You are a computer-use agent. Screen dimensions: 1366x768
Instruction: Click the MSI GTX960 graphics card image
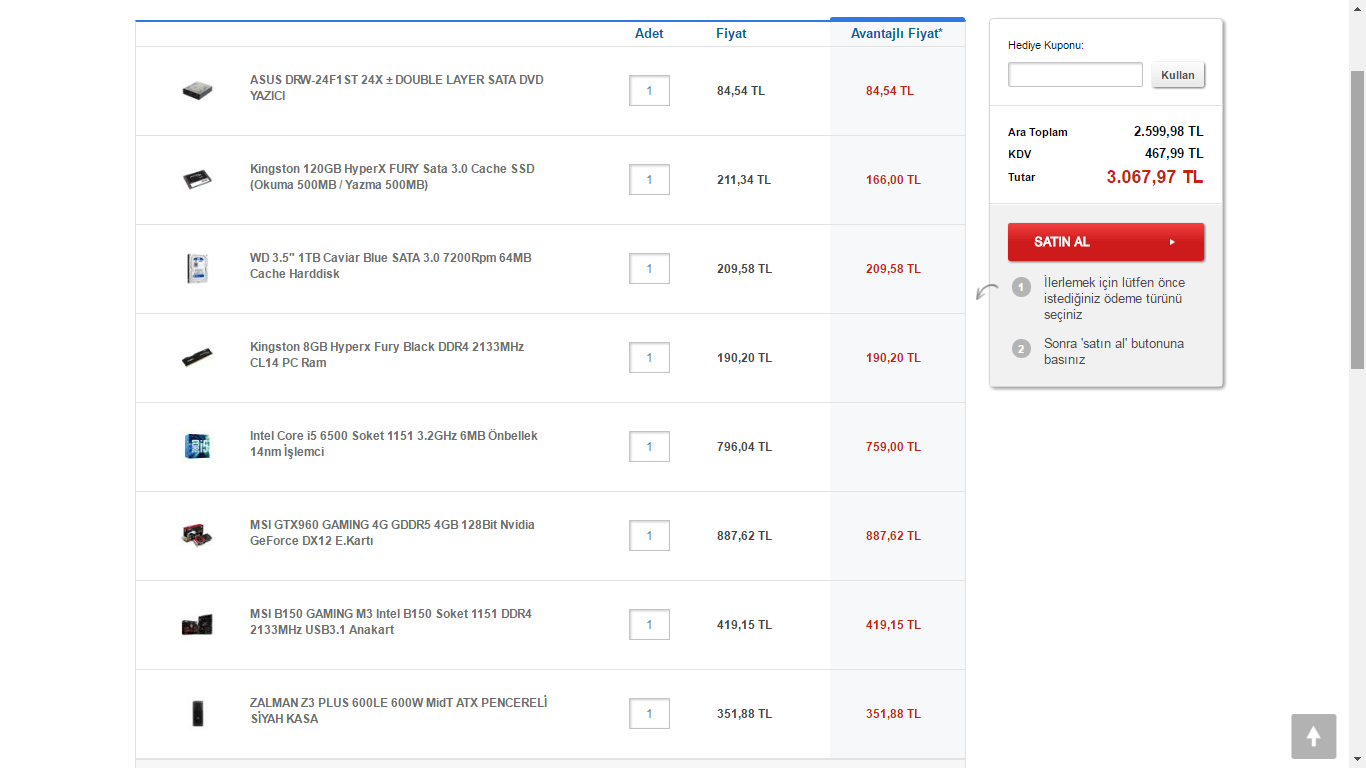(198, 536)
